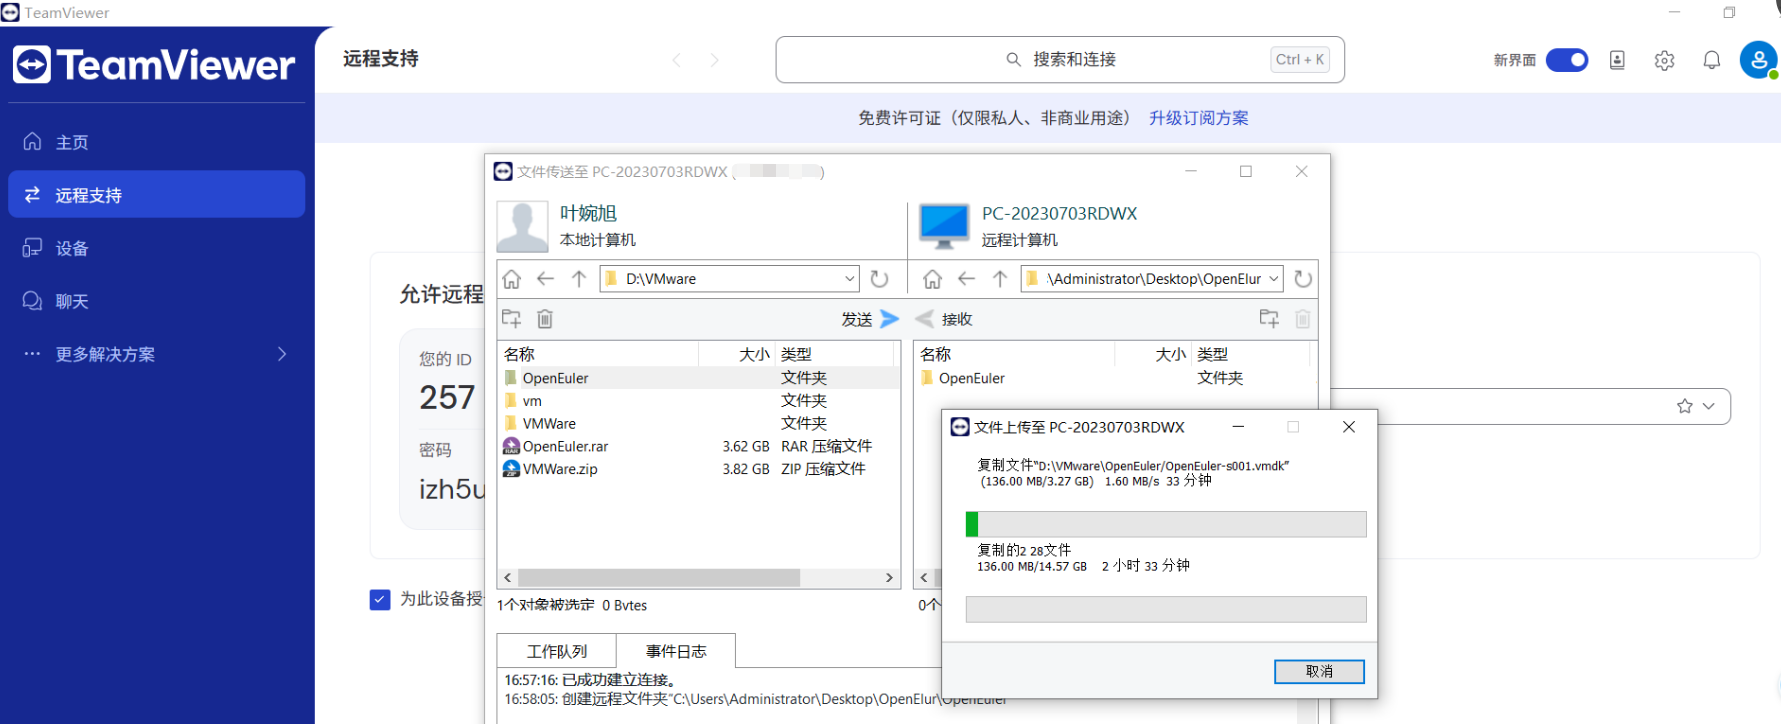Cancel the file upload with 取消
The width and height of the screenshot is (1781, 724).
click(1318, 671)
